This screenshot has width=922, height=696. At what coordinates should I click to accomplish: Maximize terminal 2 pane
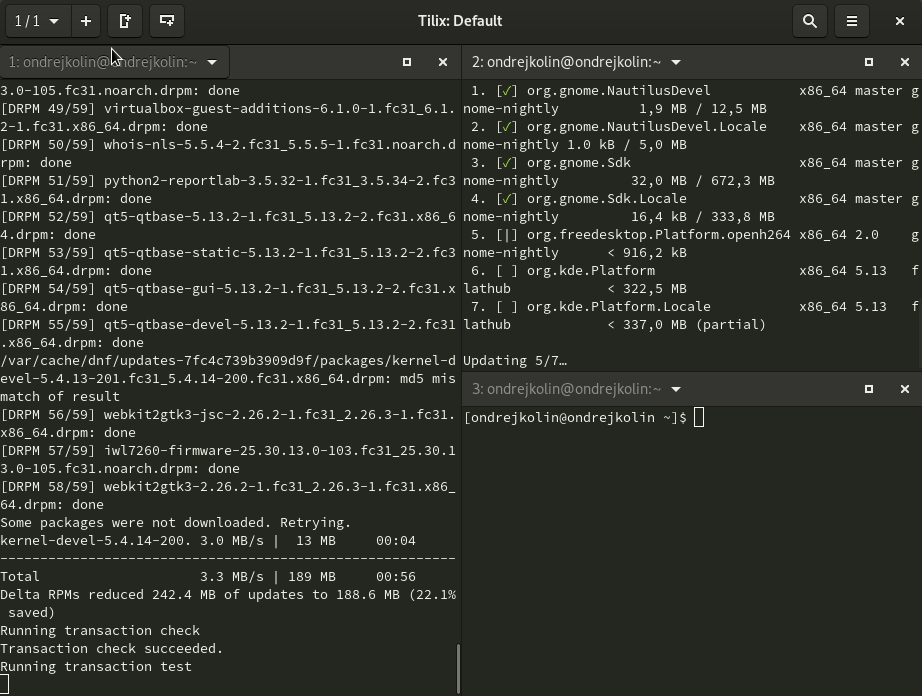[x=869, y=62]
